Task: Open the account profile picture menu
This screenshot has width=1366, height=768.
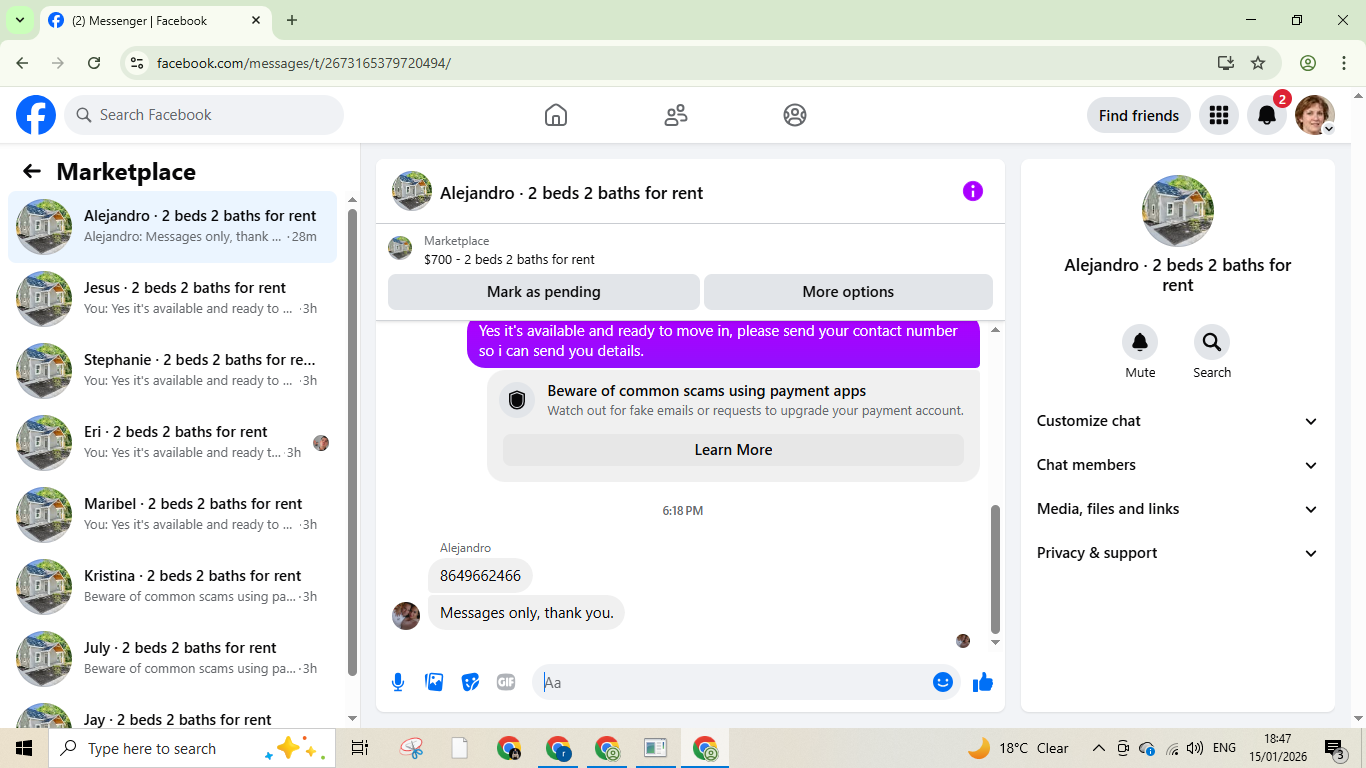Action: coord(1315,115)
